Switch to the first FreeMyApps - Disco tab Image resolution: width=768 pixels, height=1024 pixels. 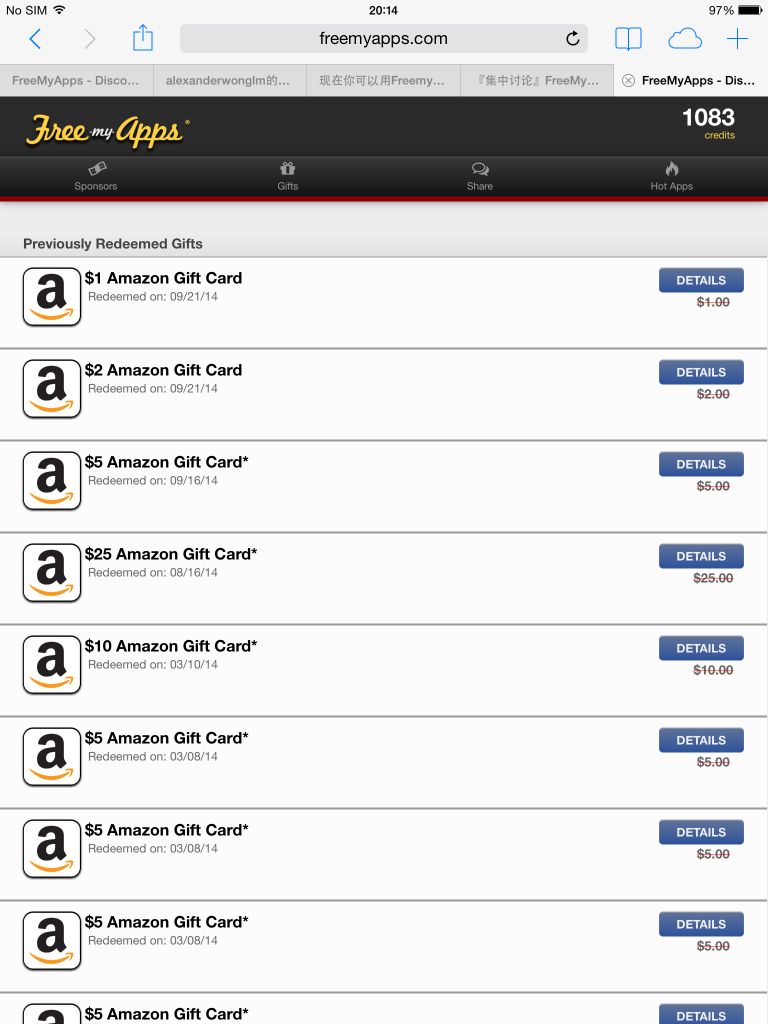click(76, 80)
